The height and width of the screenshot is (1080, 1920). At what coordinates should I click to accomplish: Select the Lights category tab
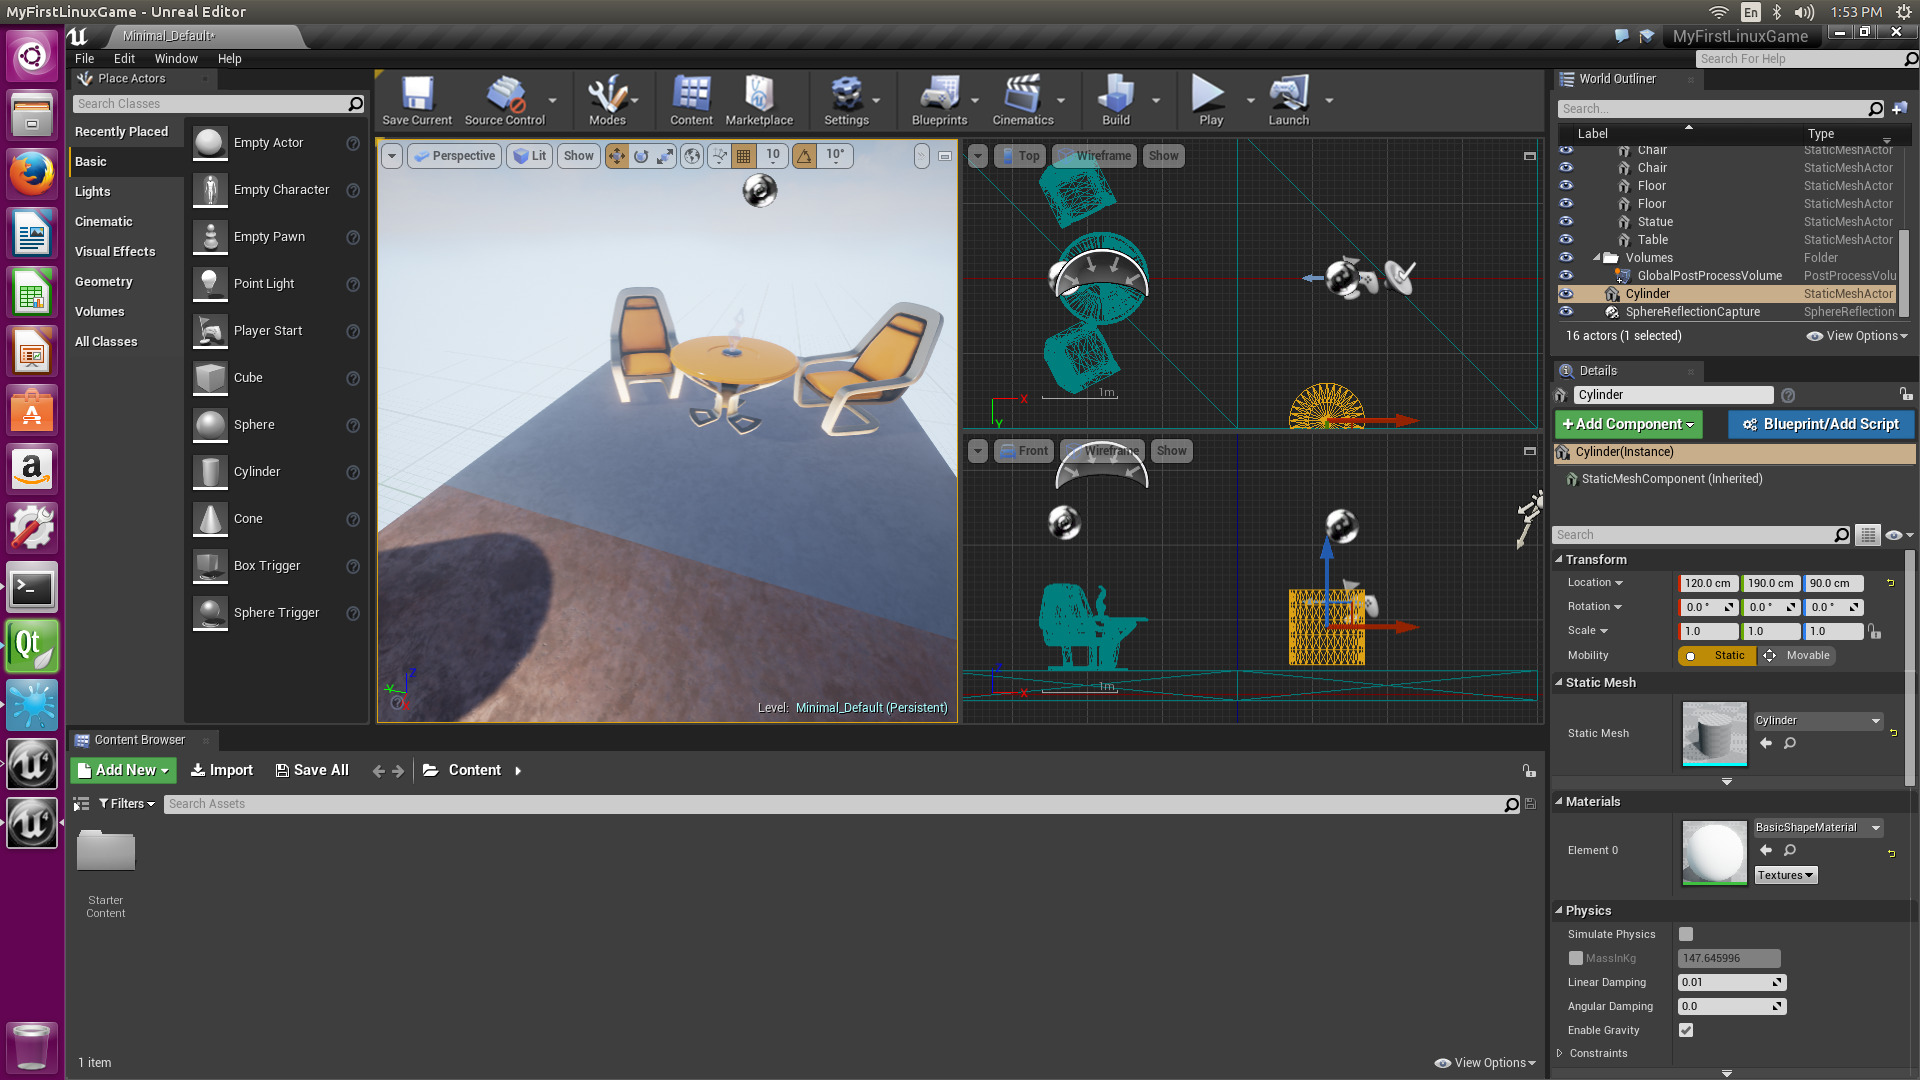[x=93, y=192]
